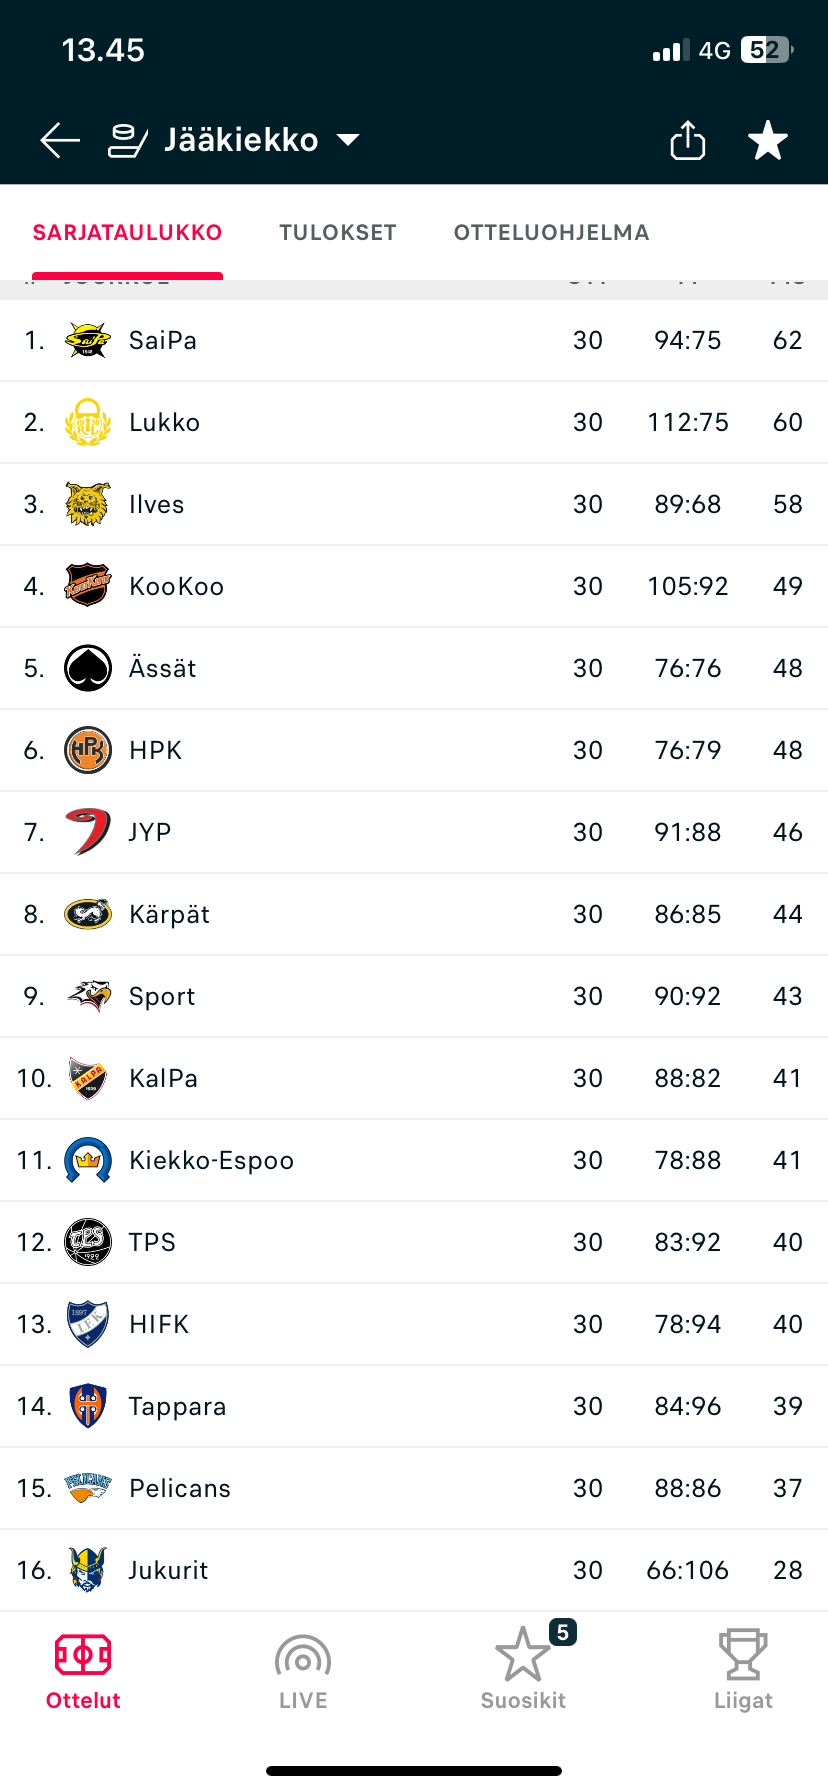Open the Otteluohjelma tab
Screen dimensions: 828x1792
point(551,233)
